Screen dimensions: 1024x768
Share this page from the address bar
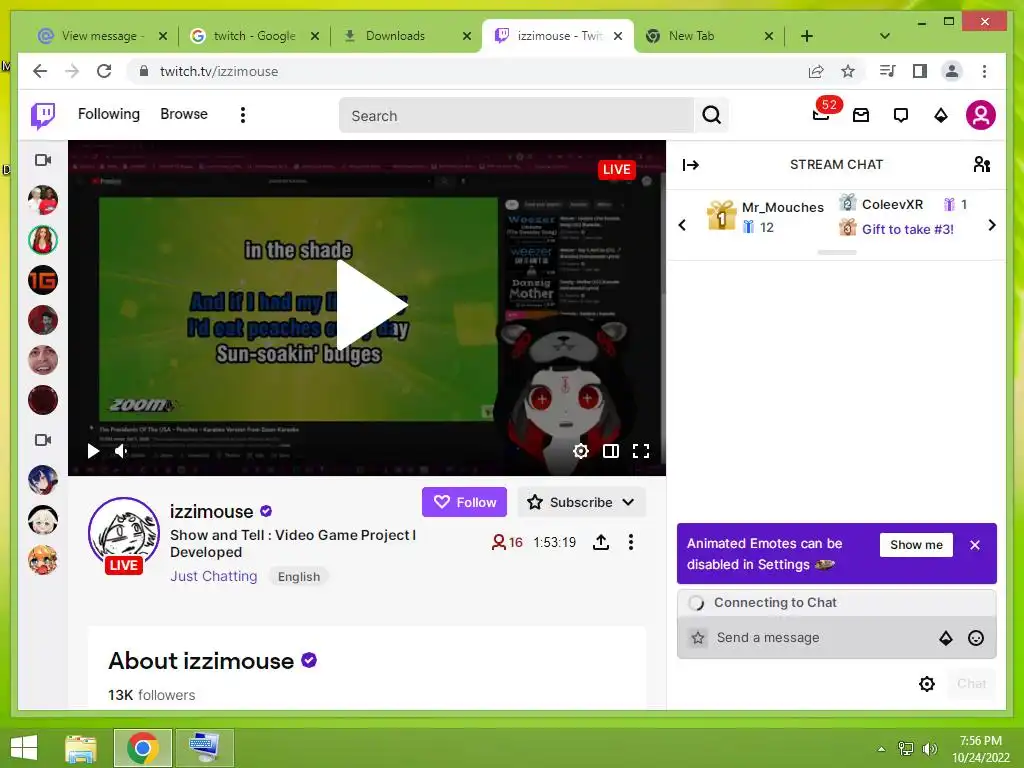tap(816, 71)
